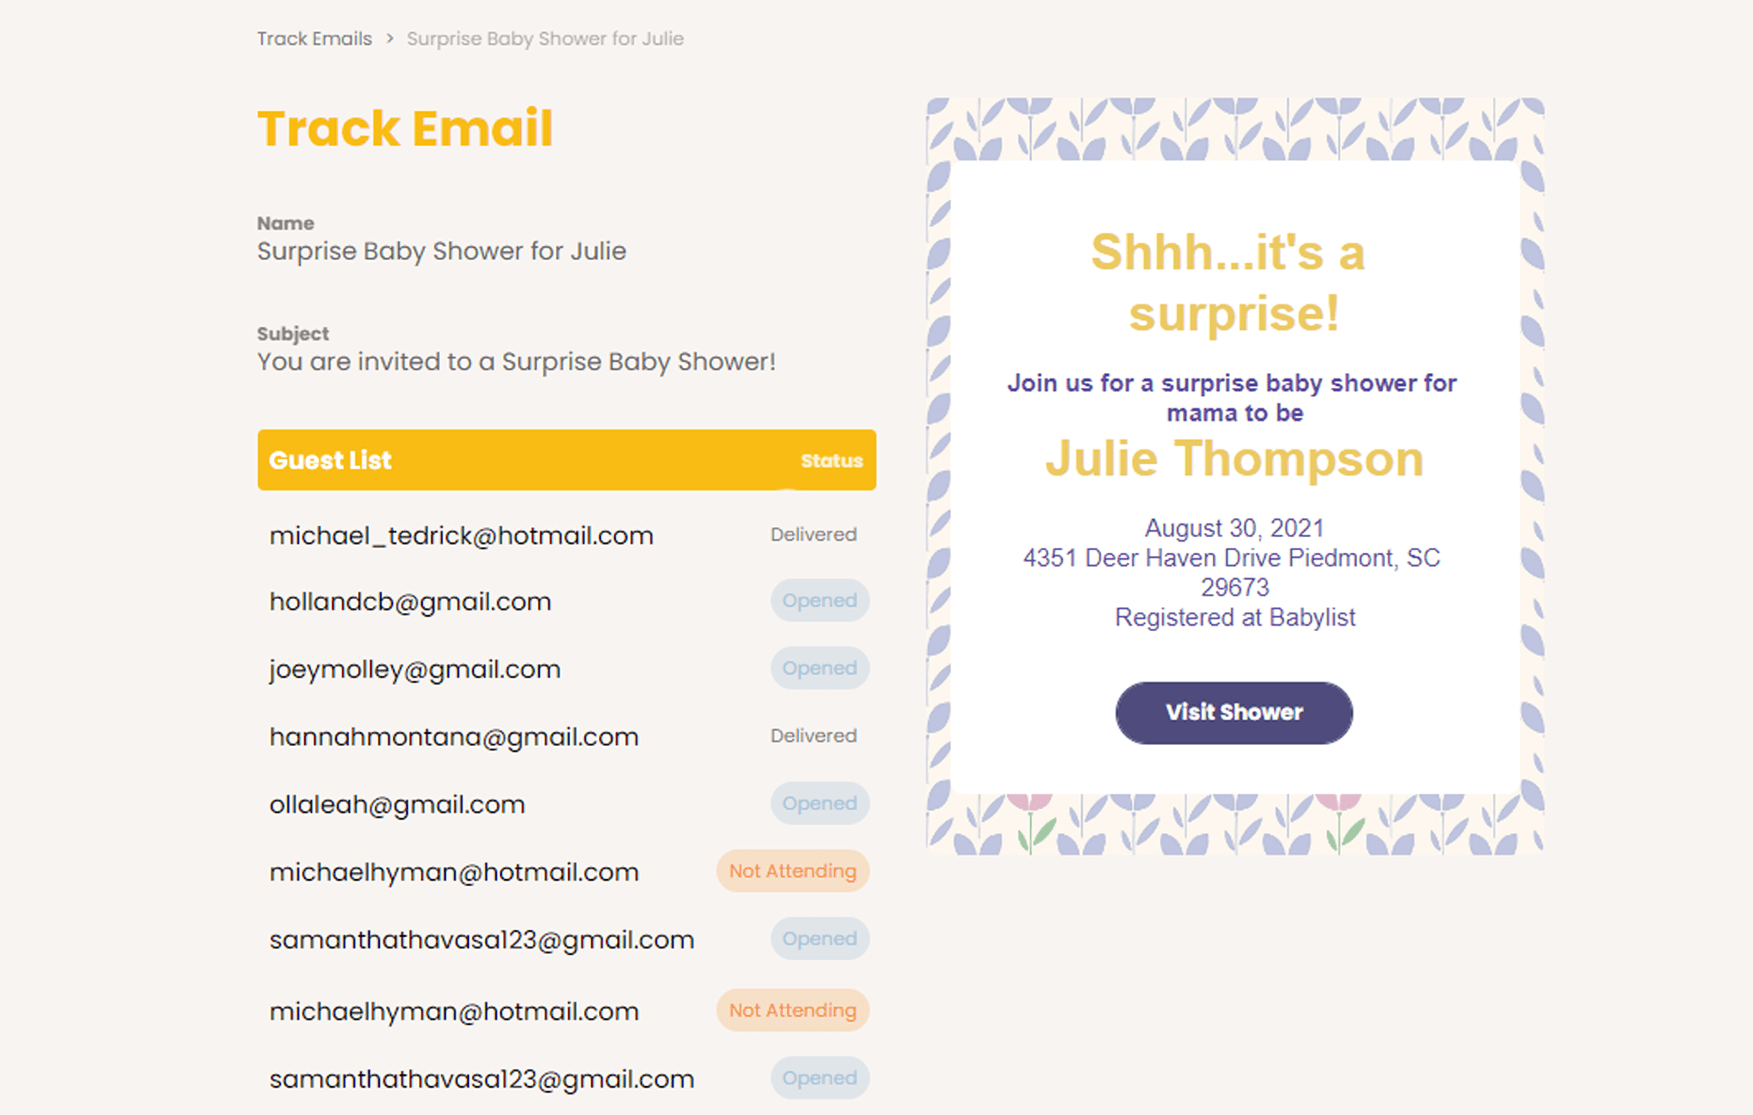This screenshot has width=1753, height=1115.
Task: Select michael_tedrick@hotmail.com from the guest list
Action: (461, 535)
